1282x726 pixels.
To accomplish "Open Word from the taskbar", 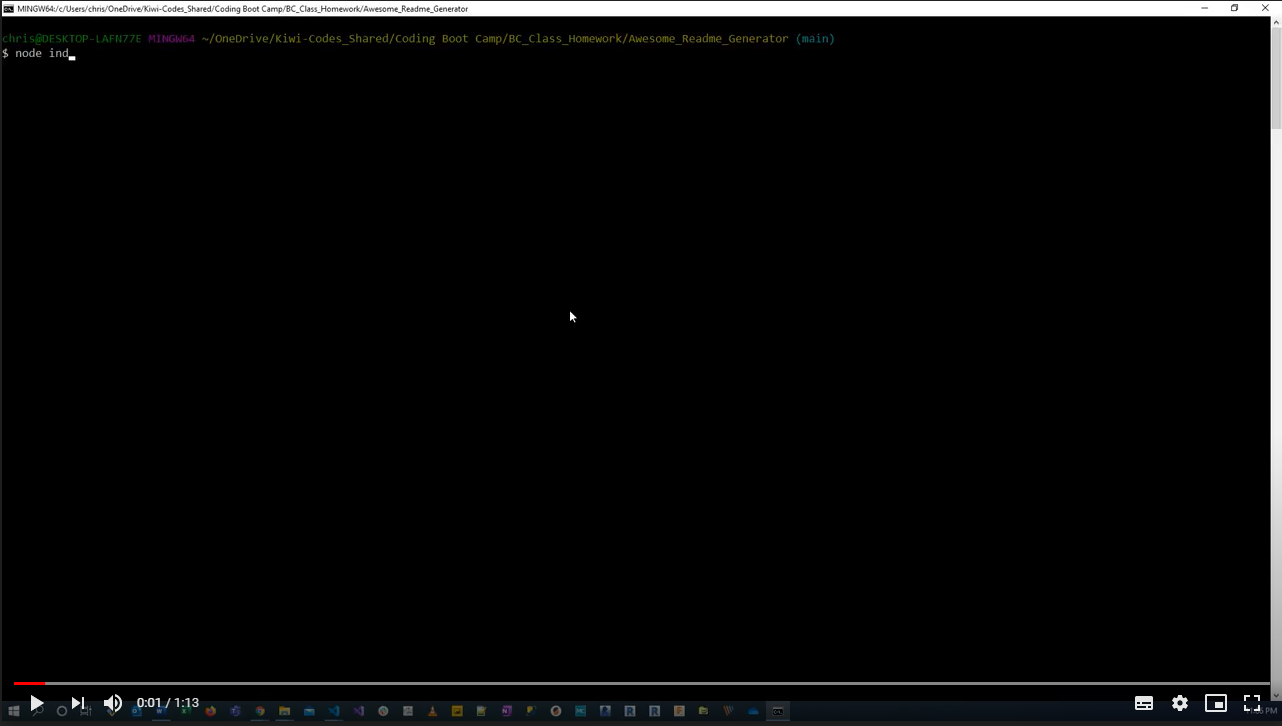I will pyautogui.click(x=161, y=711).
